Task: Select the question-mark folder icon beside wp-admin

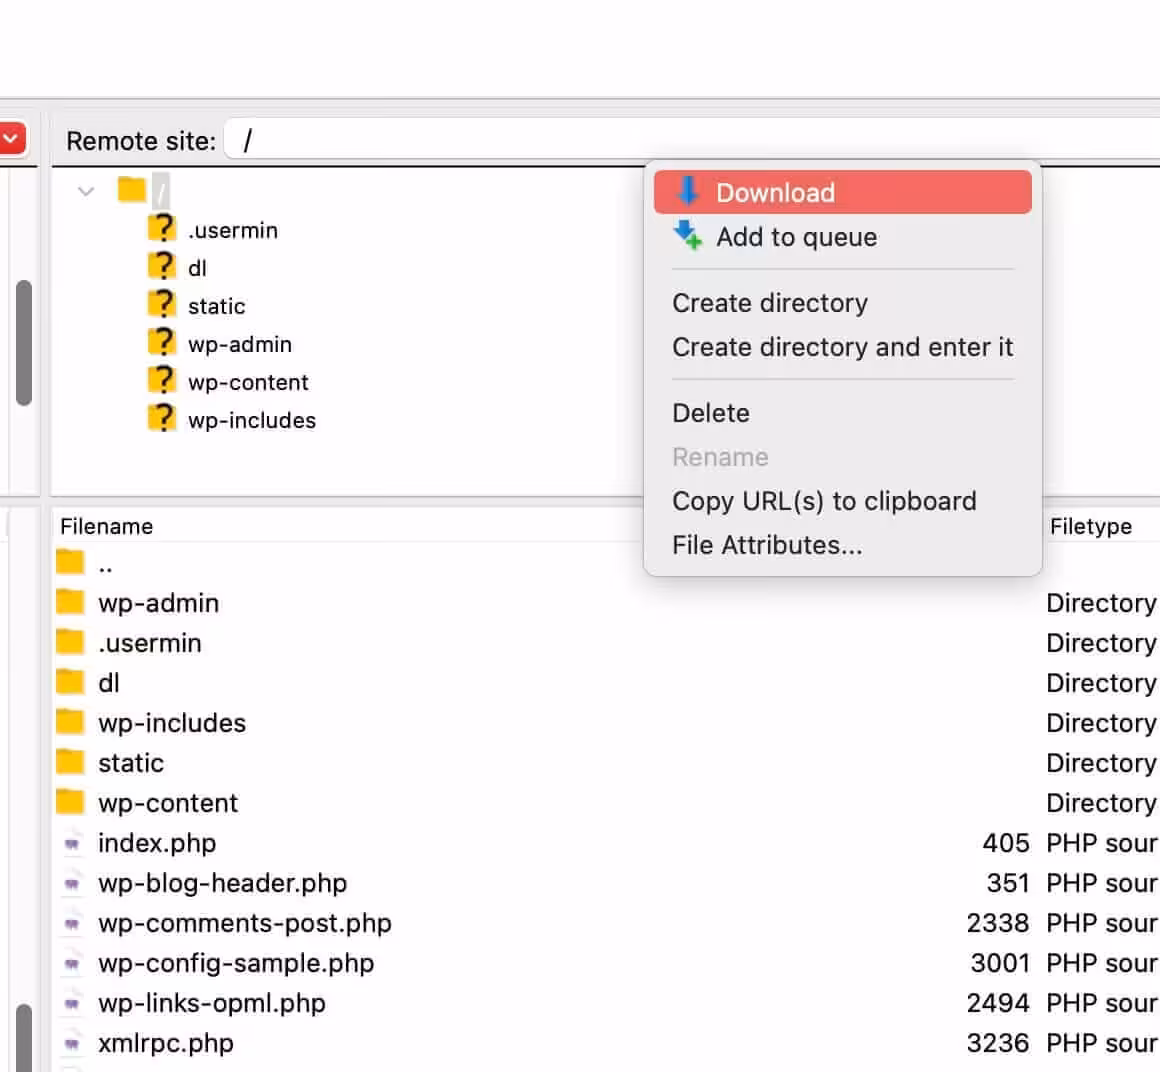Action: [162, 342]
